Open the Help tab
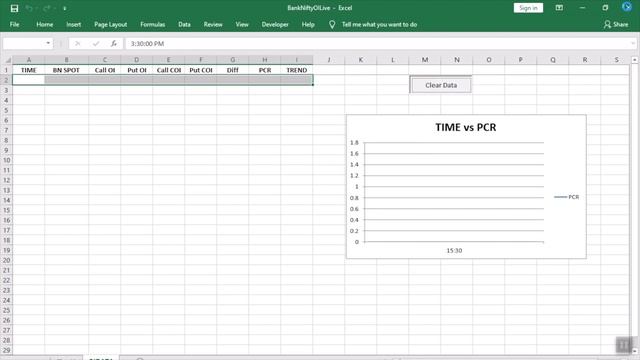Viewport: 640px width, 360px height. (x=308, y=24)
